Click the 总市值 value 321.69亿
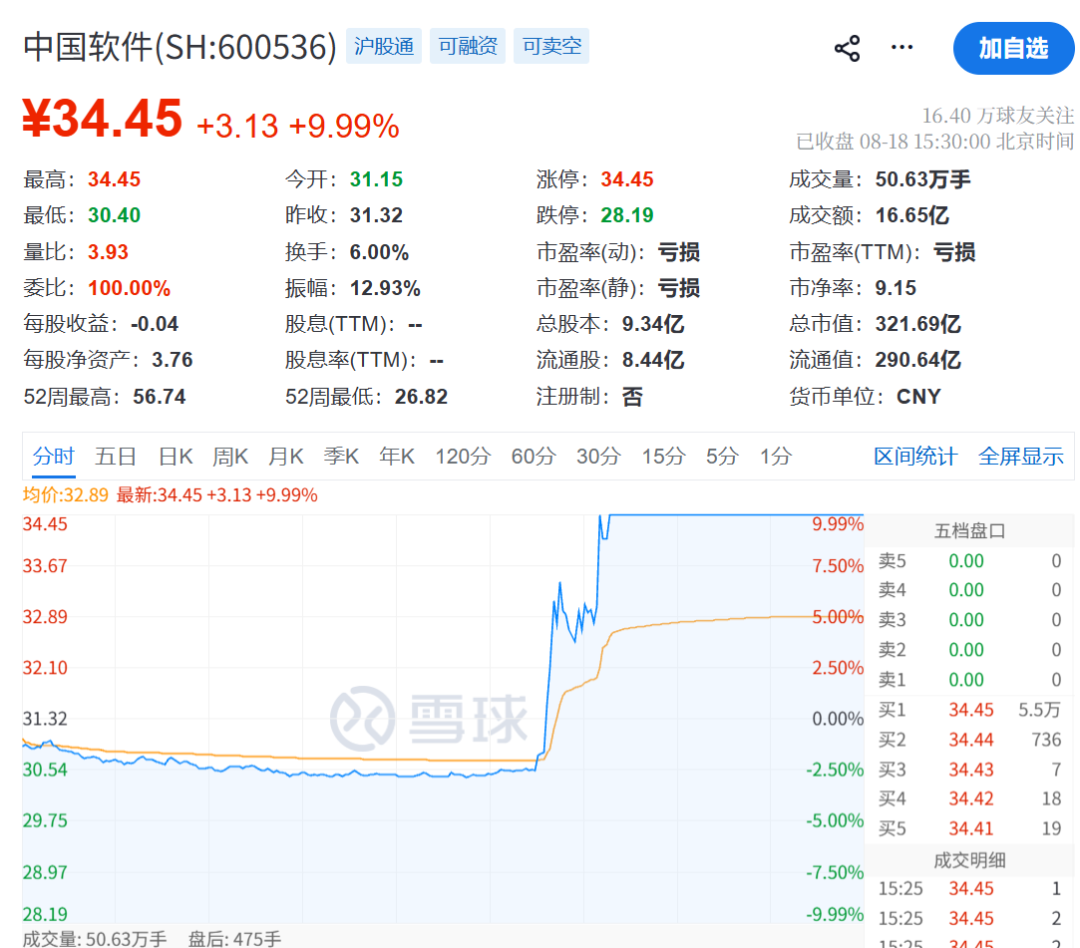 (x=918, y=324)
